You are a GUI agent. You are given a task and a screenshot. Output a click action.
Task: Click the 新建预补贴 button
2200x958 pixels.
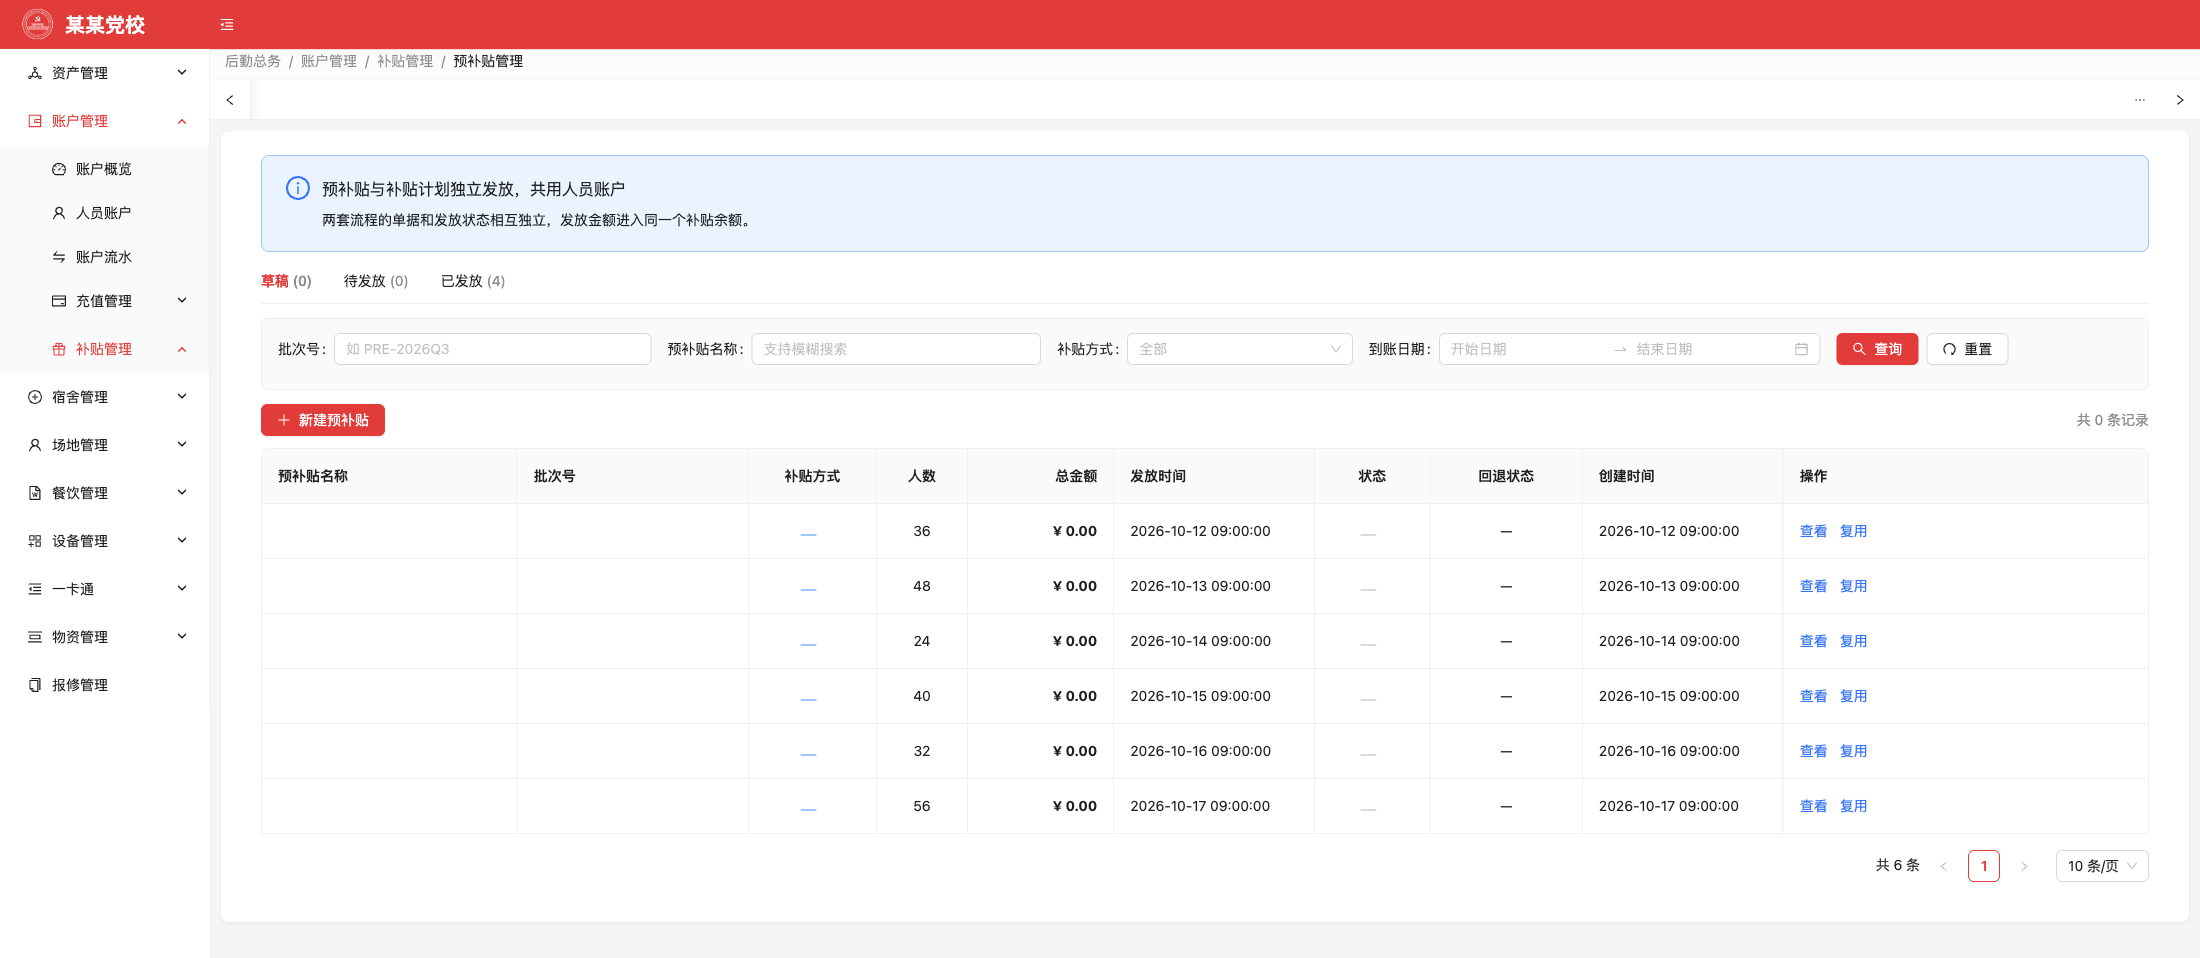point(323,420)
